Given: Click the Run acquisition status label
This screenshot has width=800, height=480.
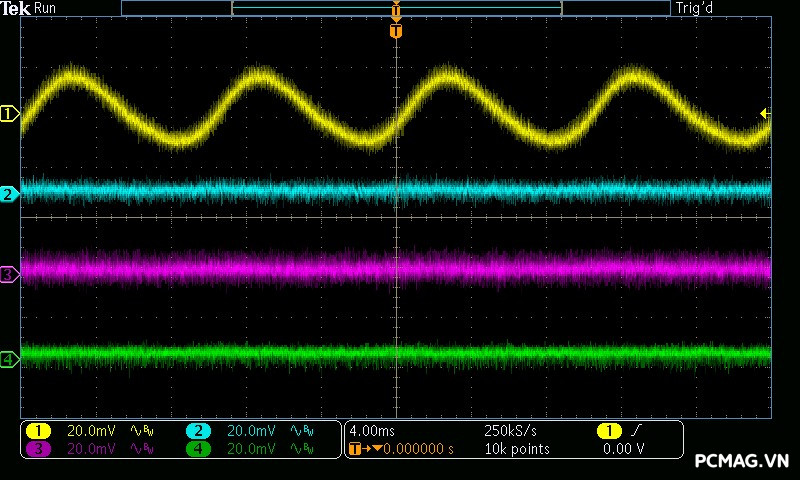Looking at the screenshot, I should (x=45, y=8).
